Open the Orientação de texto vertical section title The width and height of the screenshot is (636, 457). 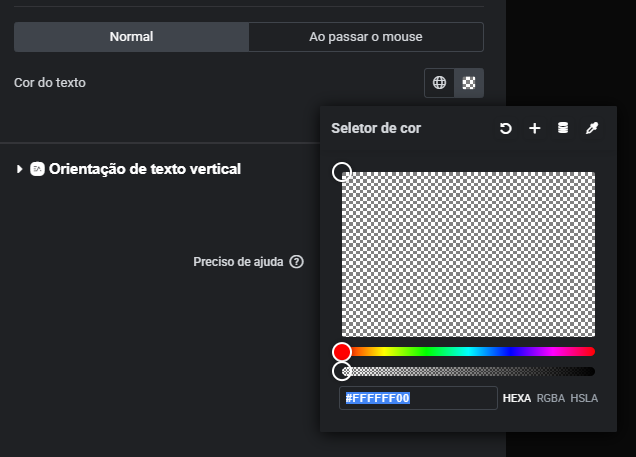144,169
